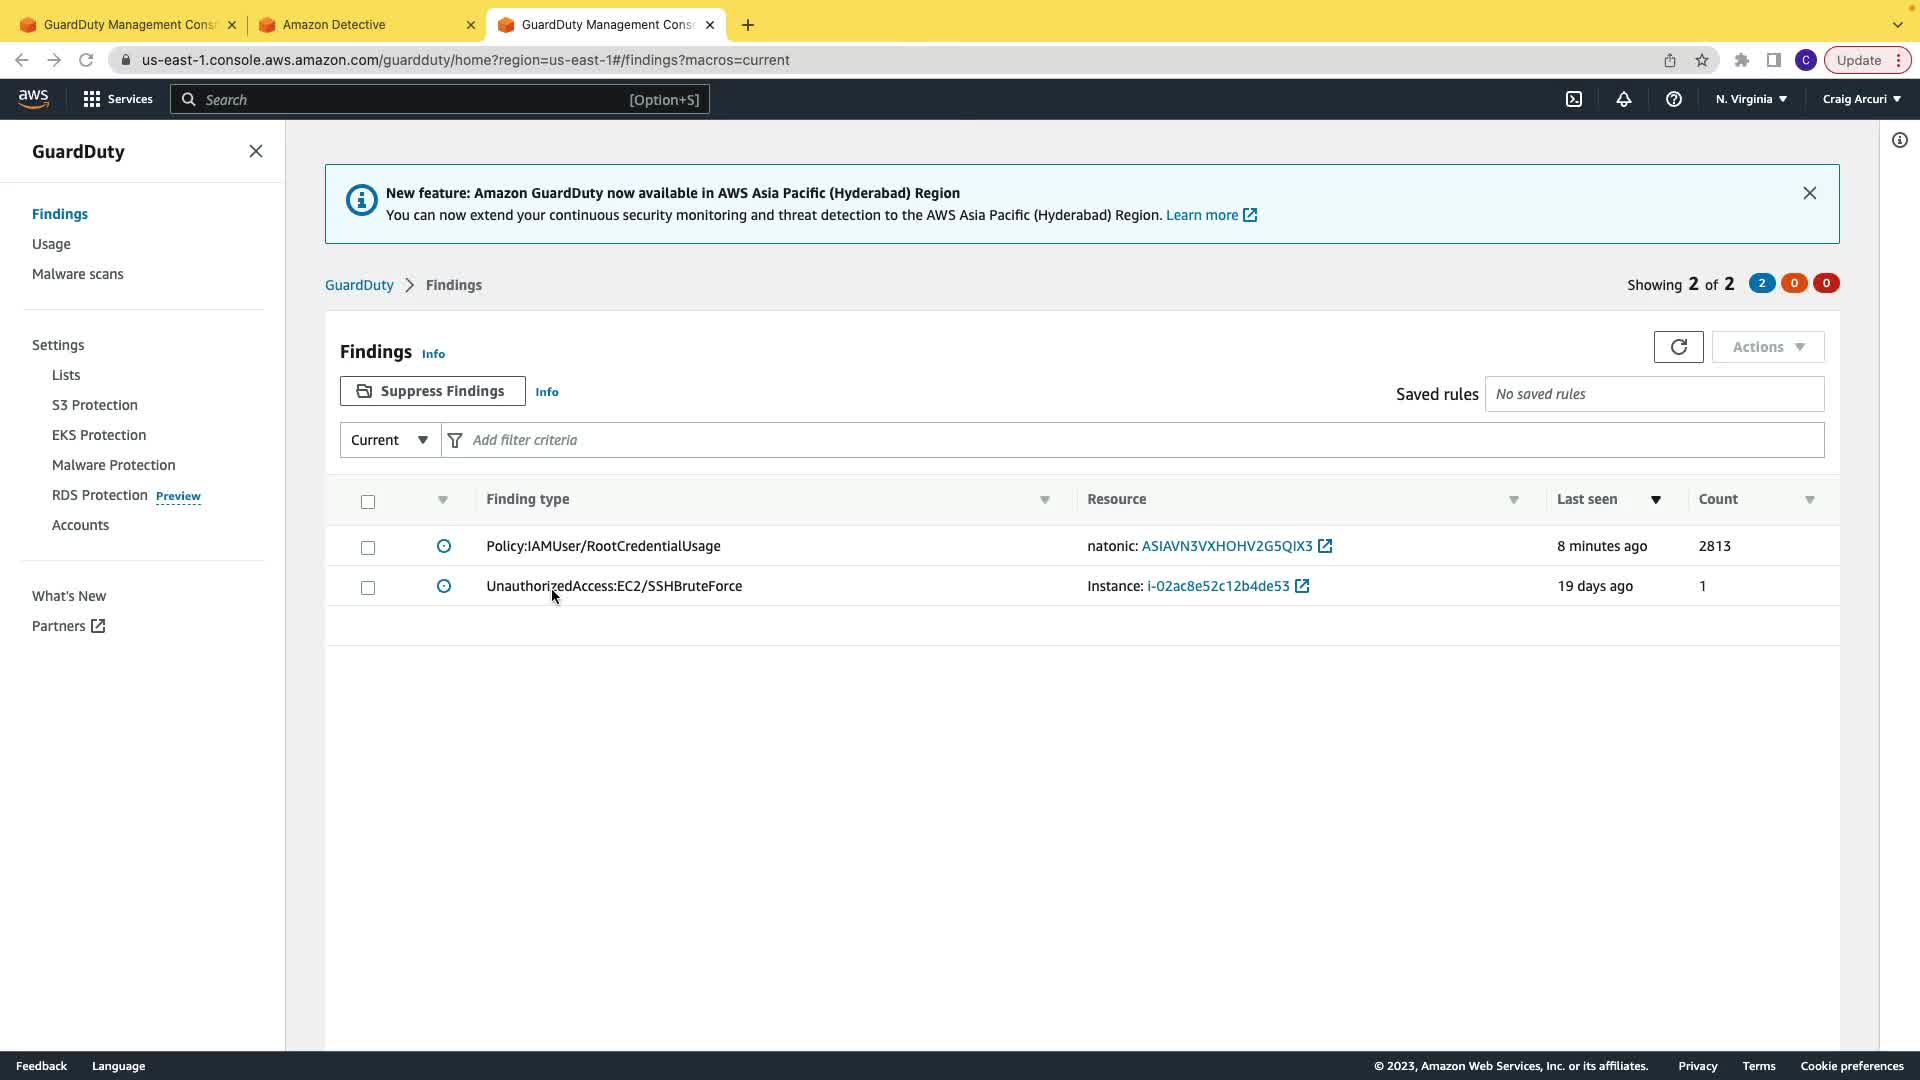Image resolution: width=1920 pixels, height=1080 pixels.
Task: Open the Services grid menu
Action: [x=117, y=99]
